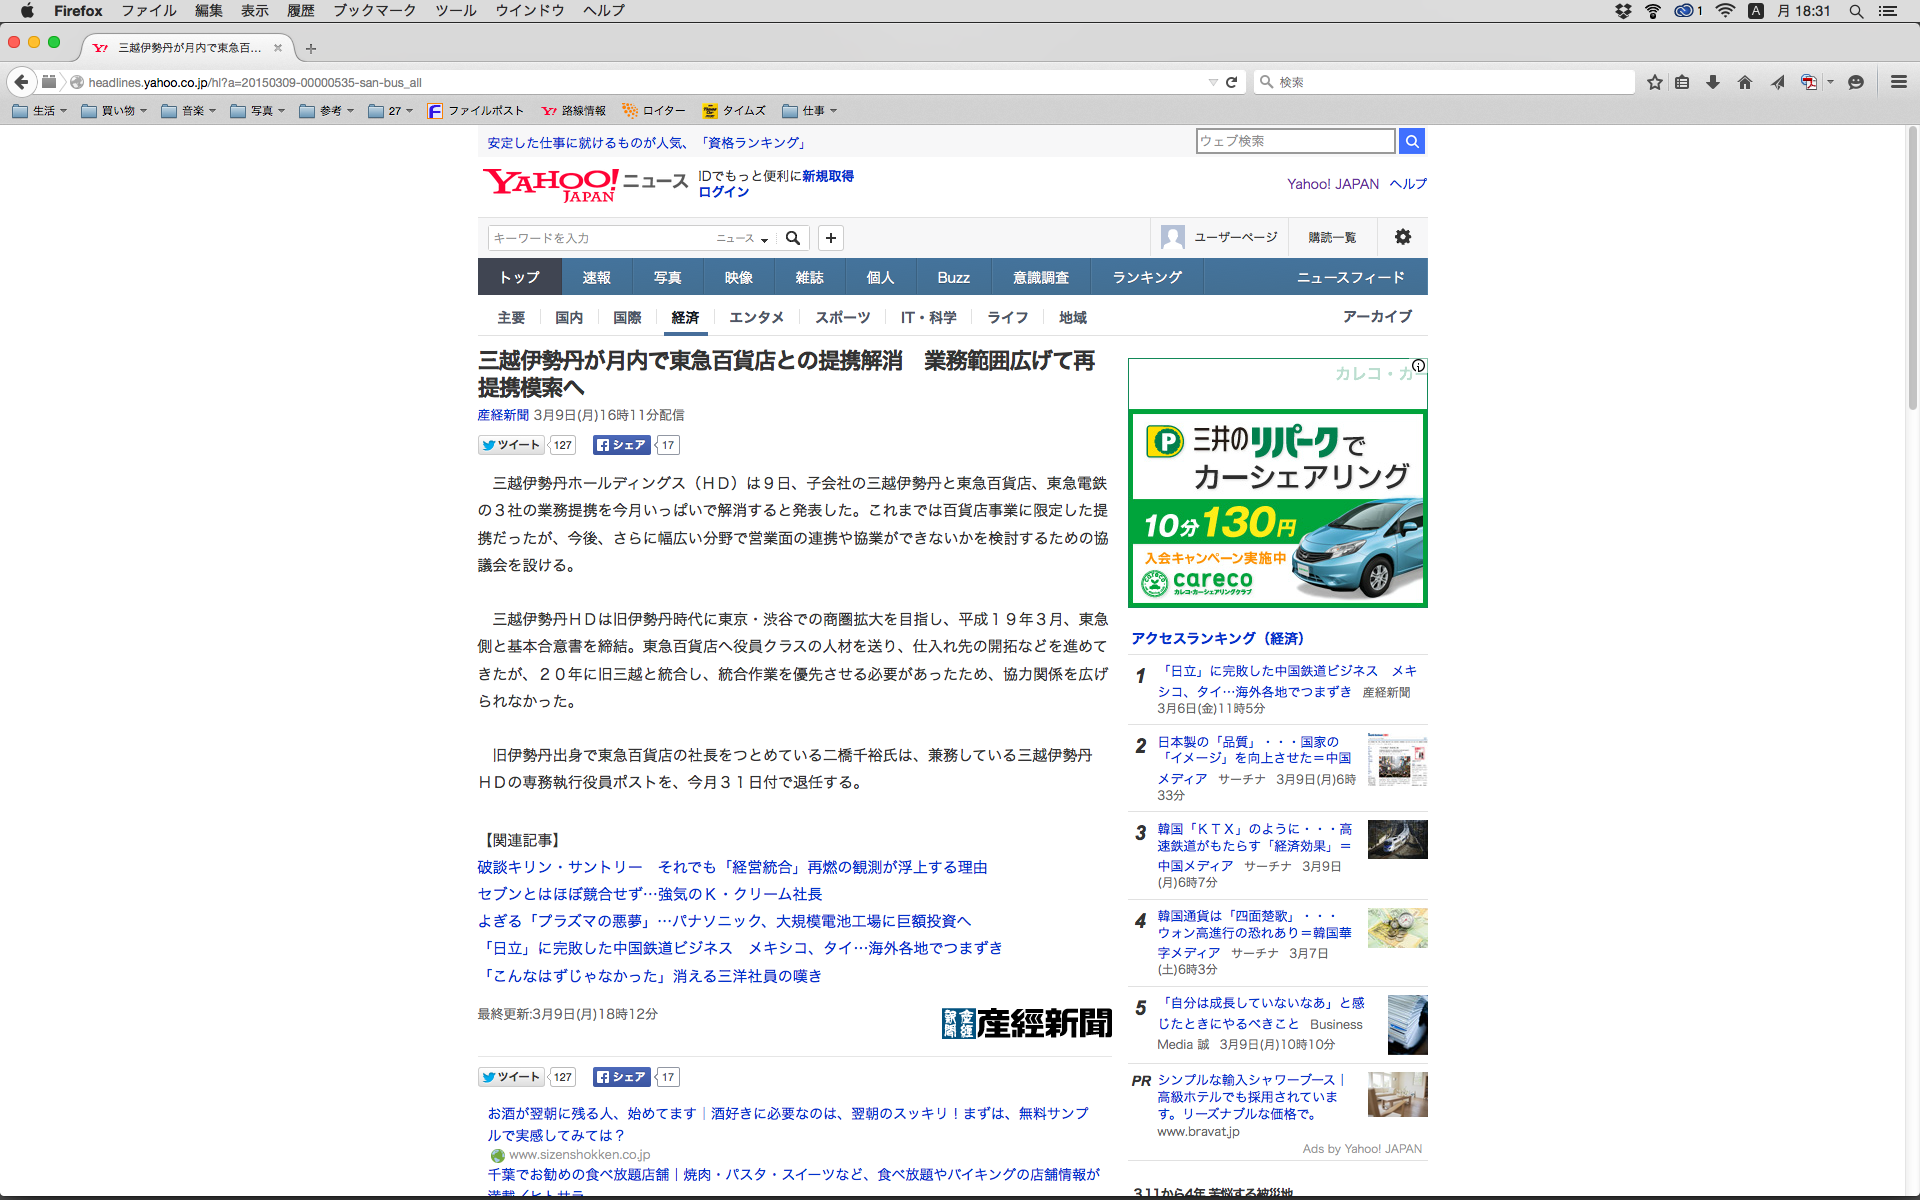The image size is (1920, 1200).
Task: Reload the page with the refresh icon
Action: pyautogui.click(x=1232, y=82)
